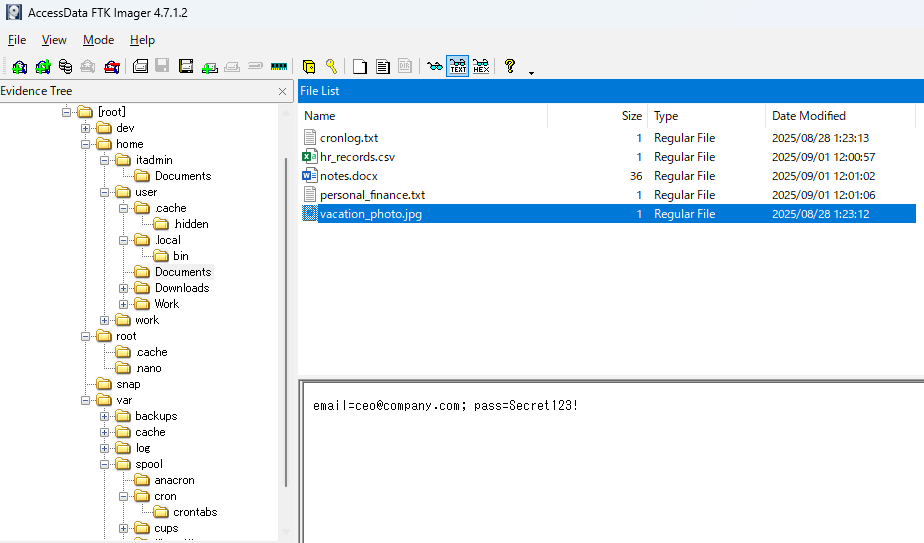924x543 pixels.
Task: Click the Add Evidence Item toolbar icon
Action: point(19,67)
